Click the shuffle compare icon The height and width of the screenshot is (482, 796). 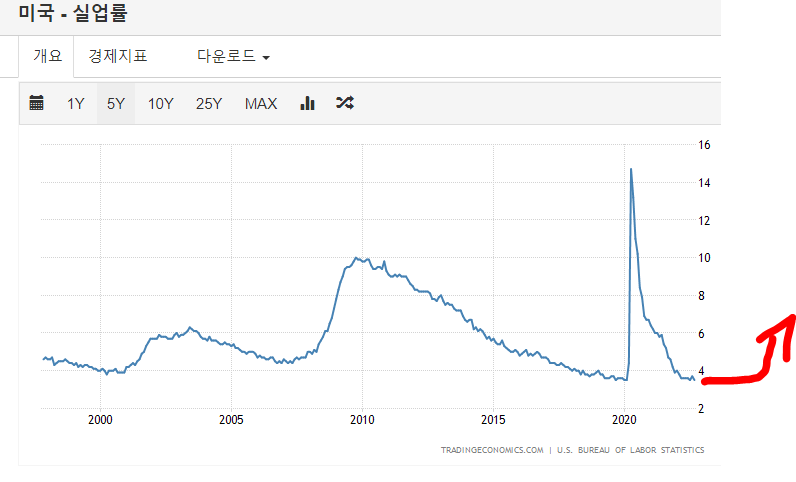click(x=345, y=103)
